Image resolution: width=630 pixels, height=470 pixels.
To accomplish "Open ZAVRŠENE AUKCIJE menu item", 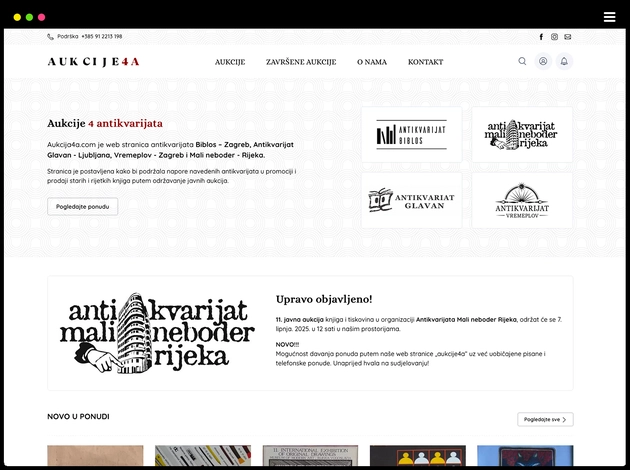I will click(x=301, y=62).
